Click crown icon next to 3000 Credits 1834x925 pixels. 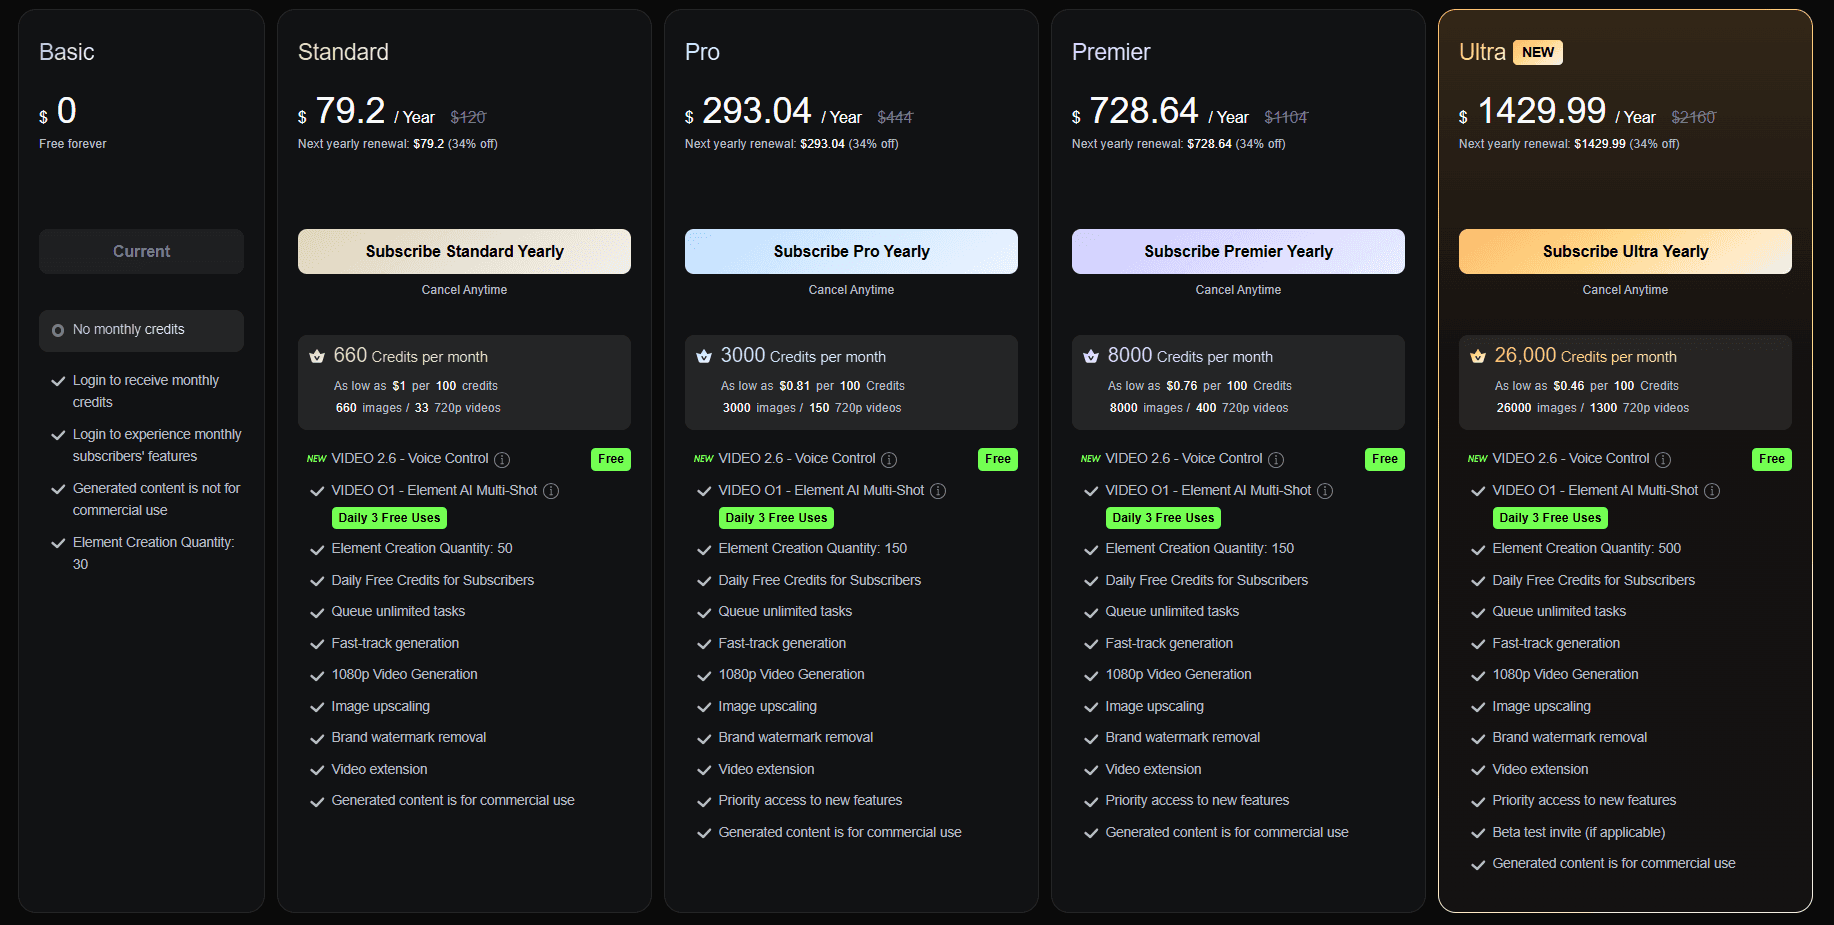click(704, 357)
